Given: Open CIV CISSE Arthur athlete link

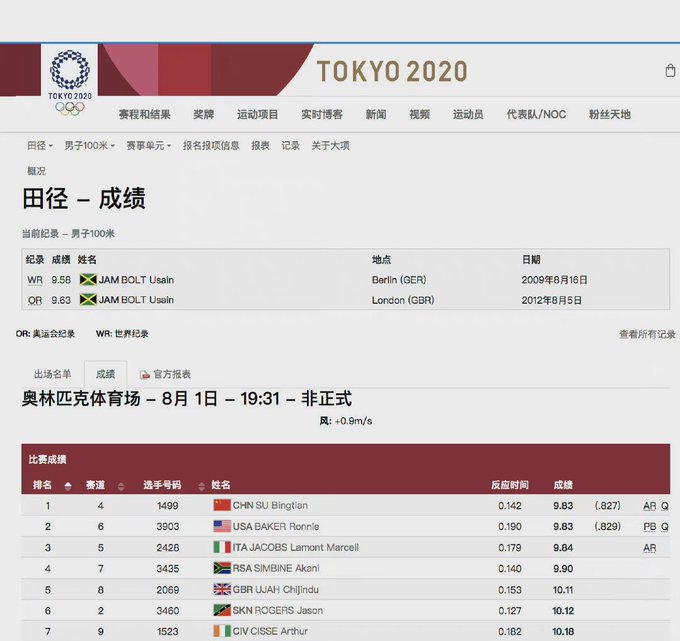Looking at the screenshot, I should [x=270, y=631].
